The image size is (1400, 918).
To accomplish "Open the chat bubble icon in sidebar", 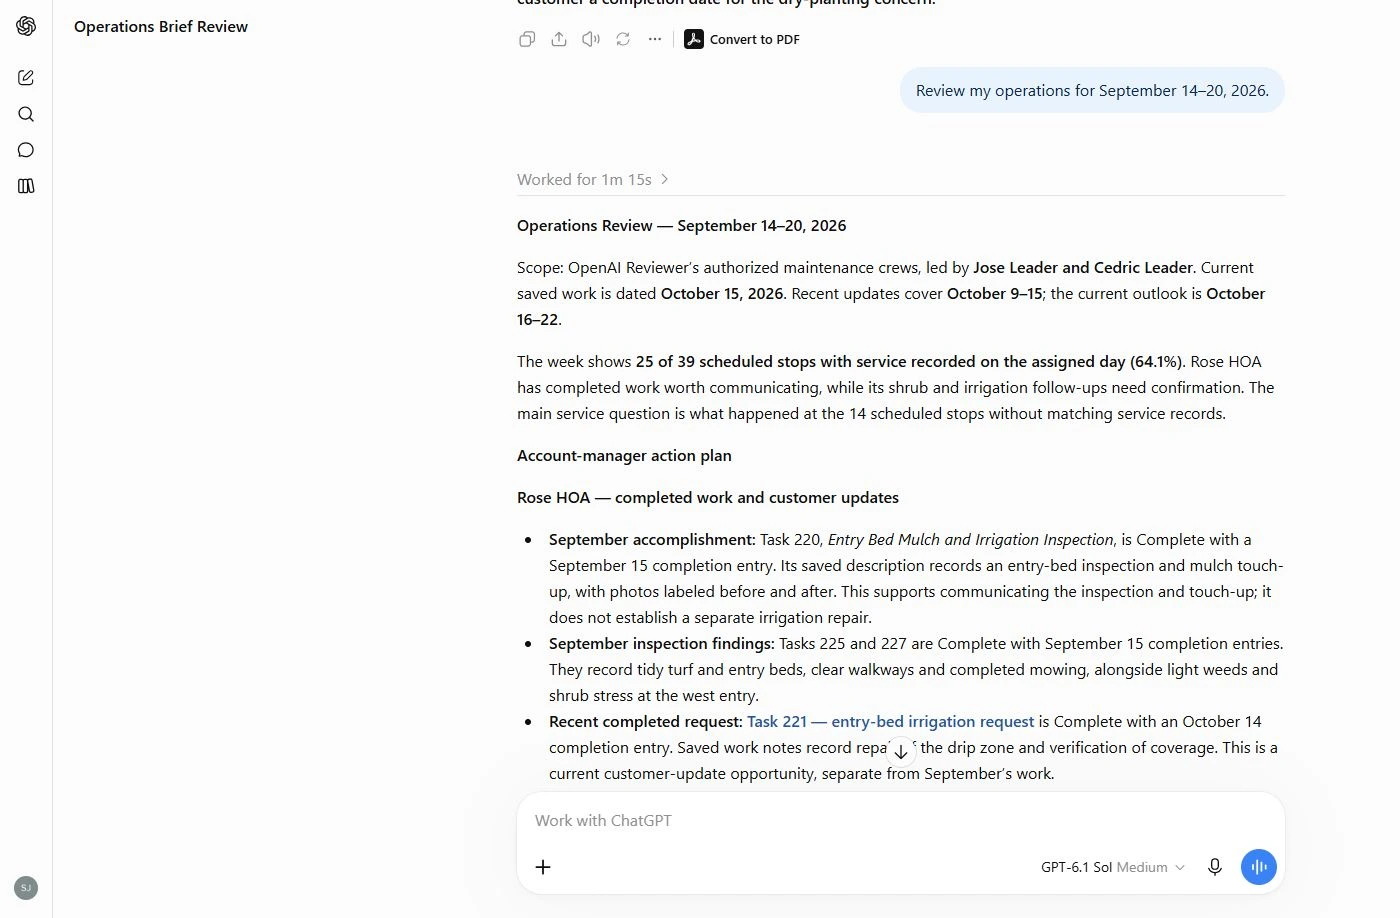I will [x=26, y=150].
